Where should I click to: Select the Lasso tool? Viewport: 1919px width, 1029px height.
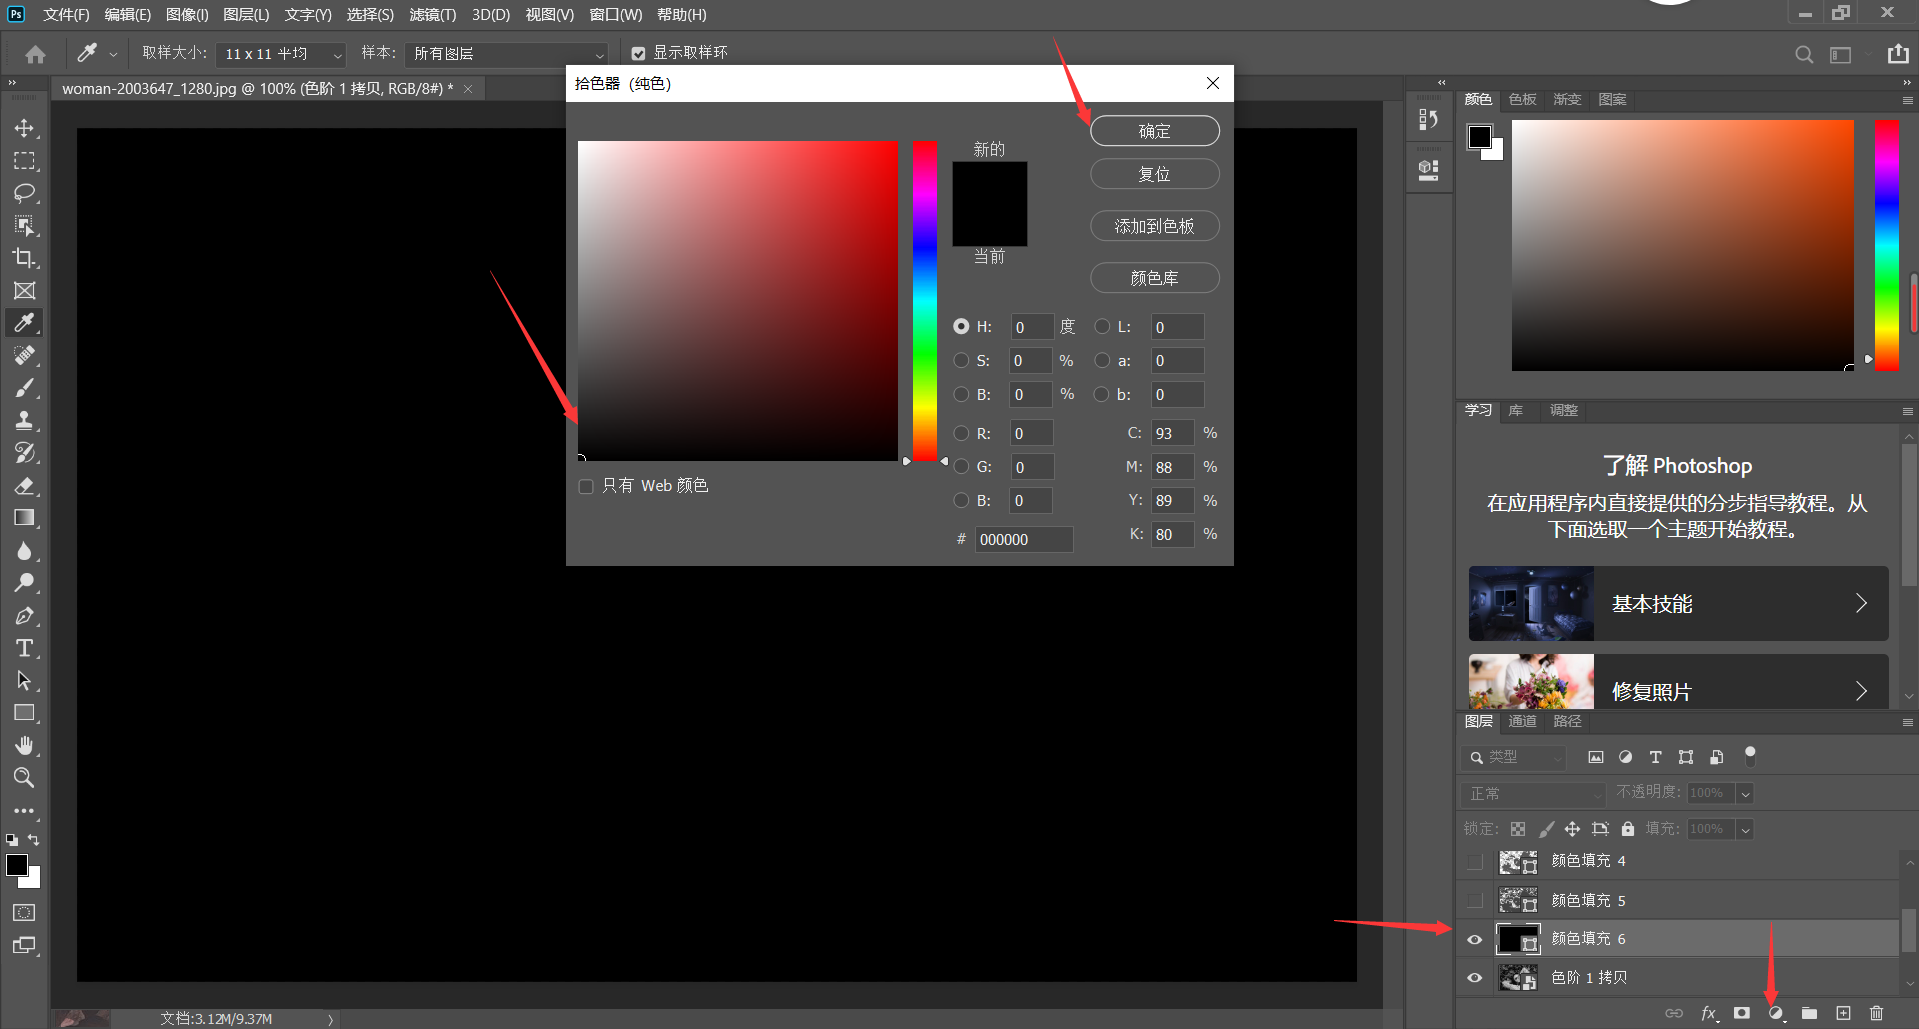click(24, 193)
